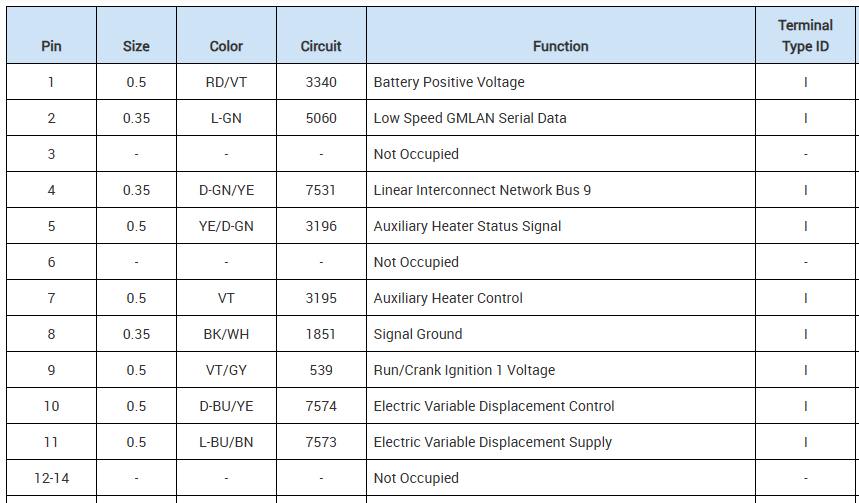Click the Signal Ground function text
The height and width of the screenshot is (503, 859).
tap(418, 334)
